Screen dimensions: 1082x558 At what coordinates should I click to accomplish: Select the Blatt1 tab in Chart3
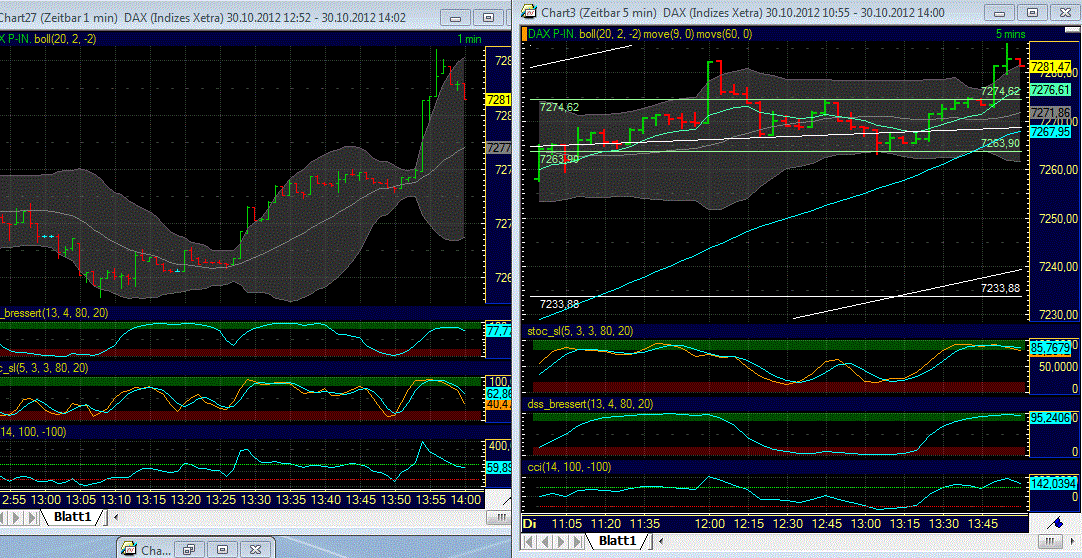coord(616,540)
